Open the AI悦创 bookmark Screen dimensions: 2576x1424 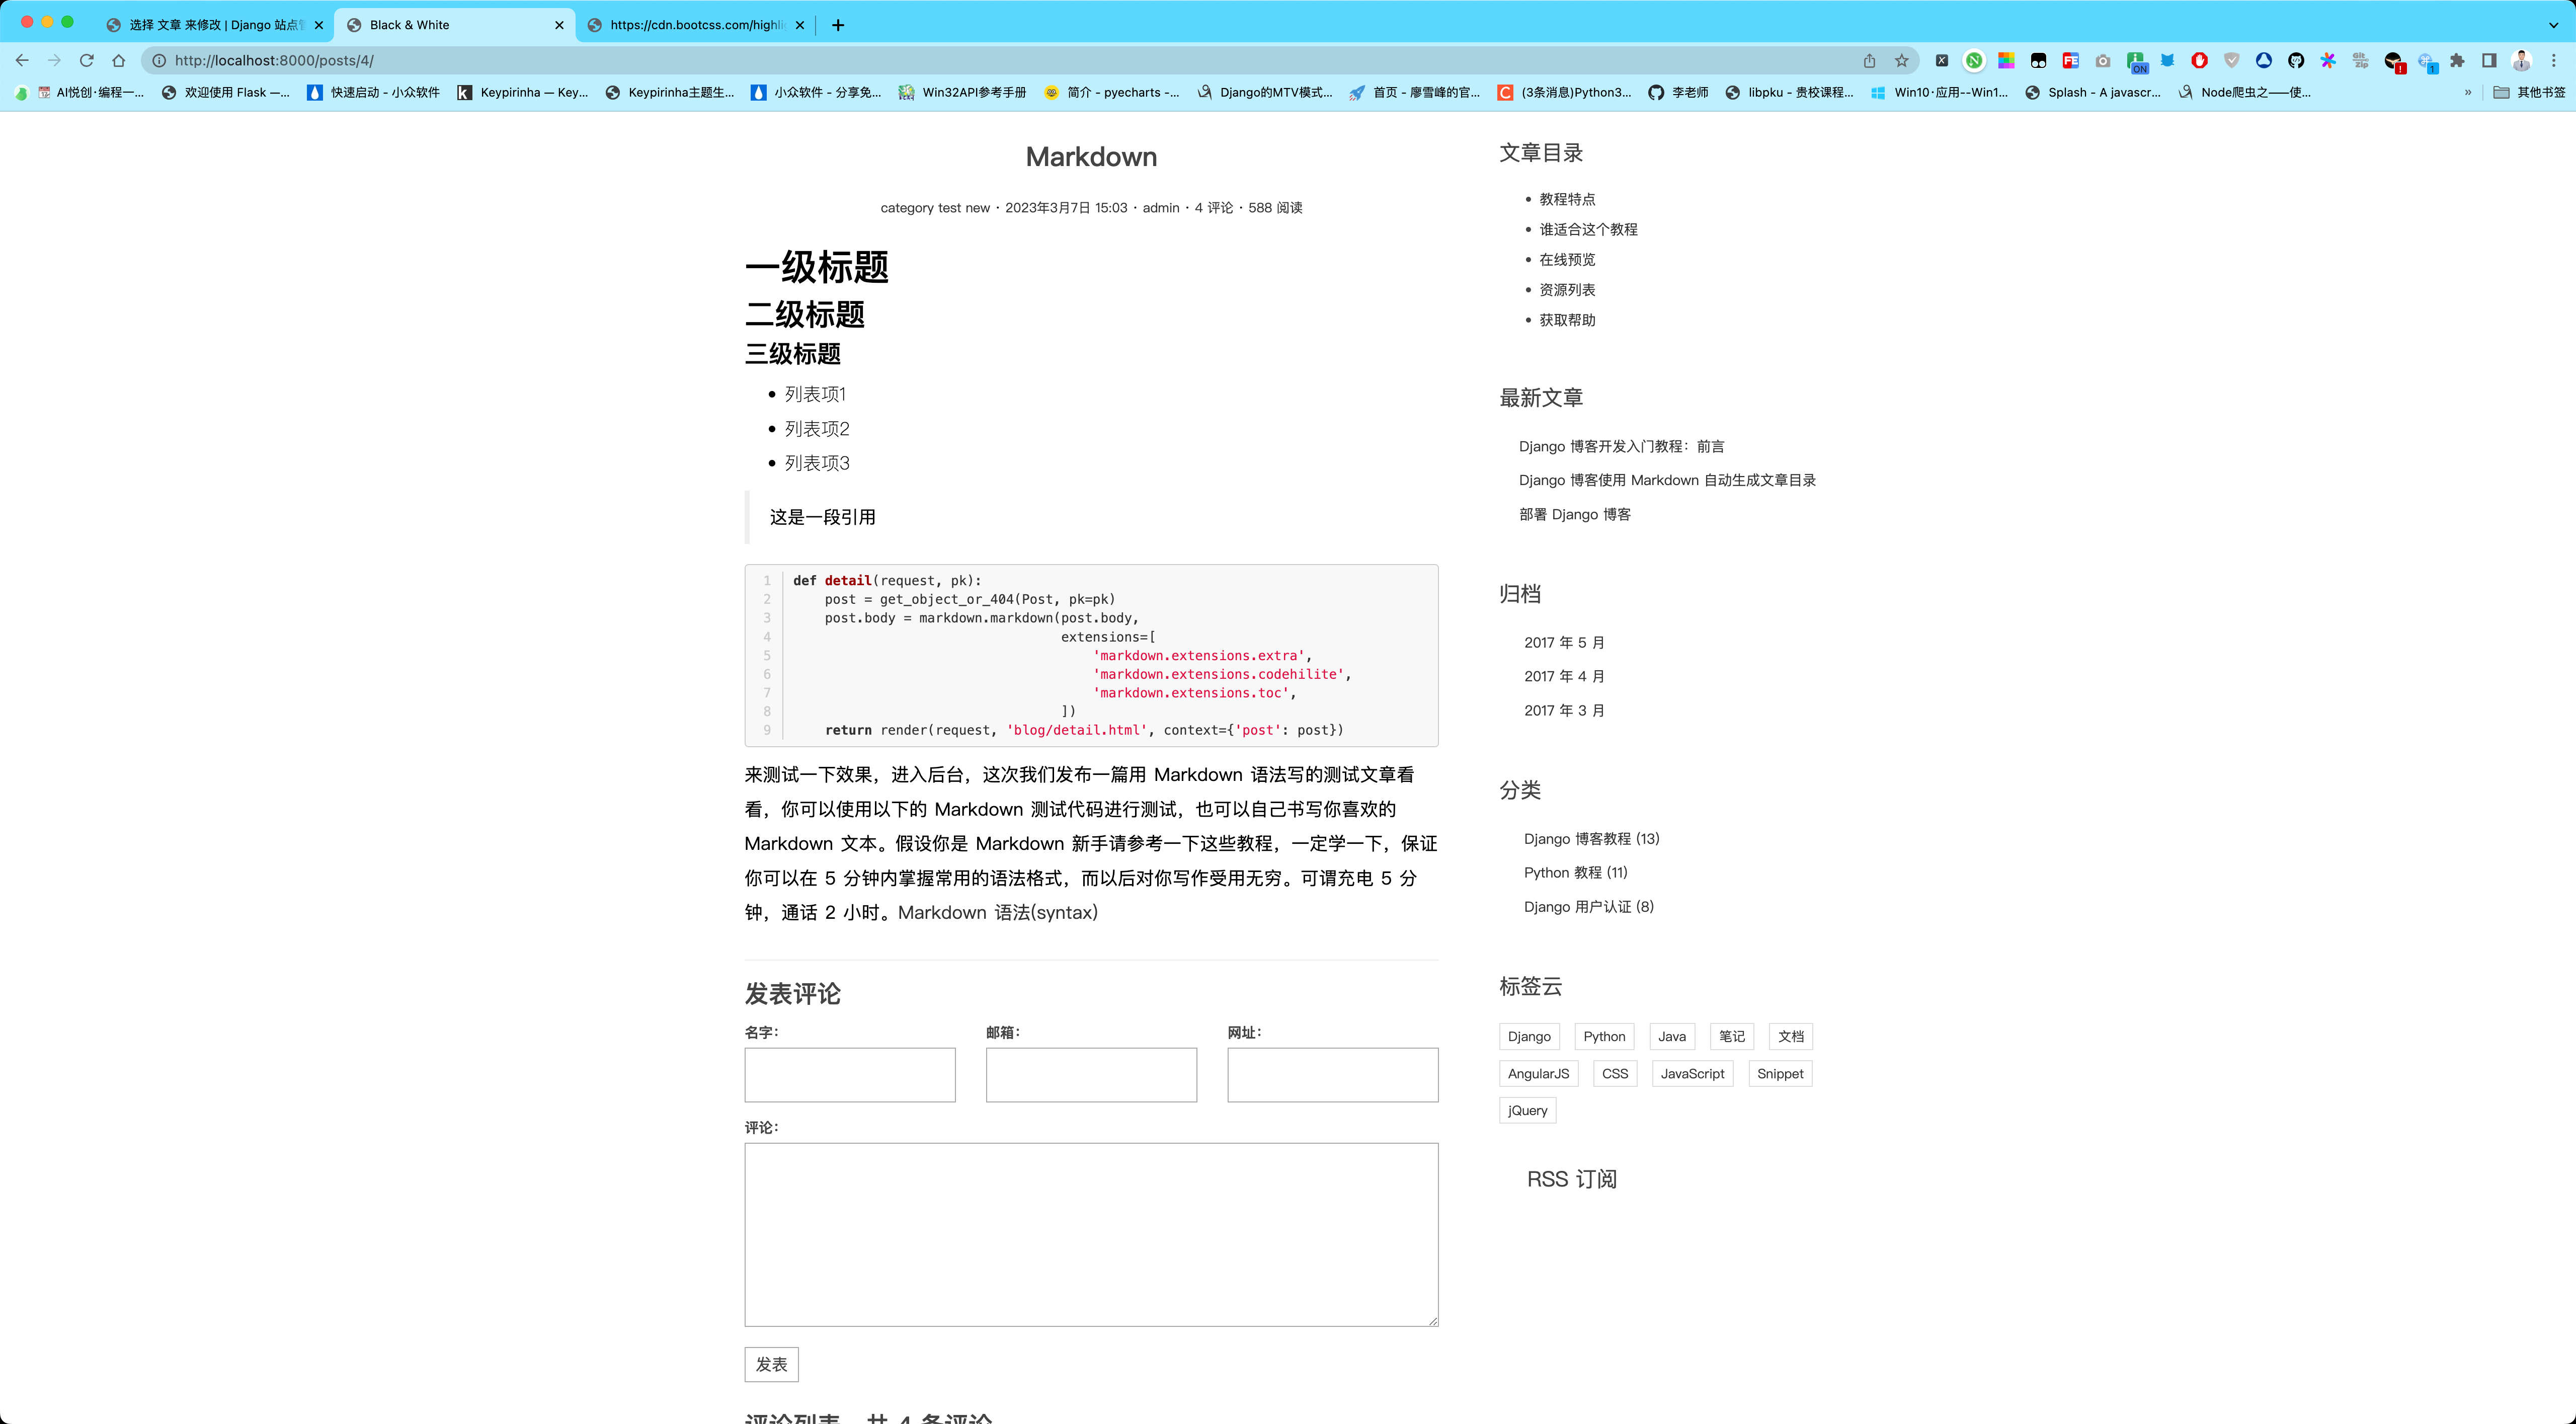point(91,92)
